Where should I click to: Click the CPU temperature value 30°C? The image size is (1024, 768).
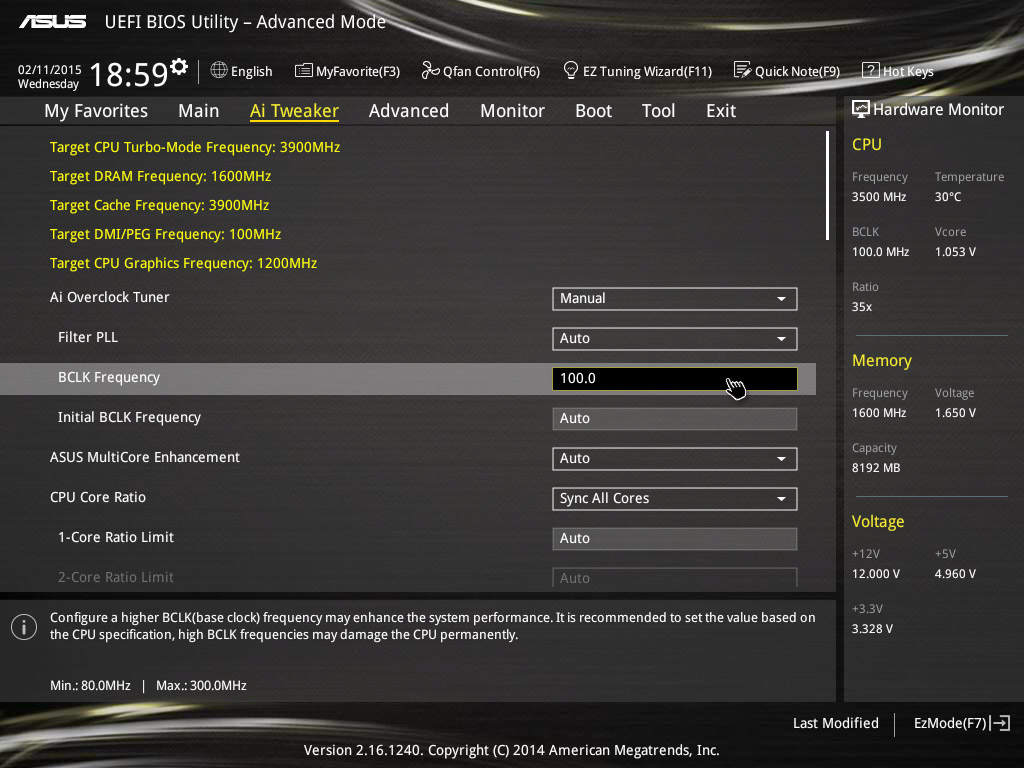point(948,197)
